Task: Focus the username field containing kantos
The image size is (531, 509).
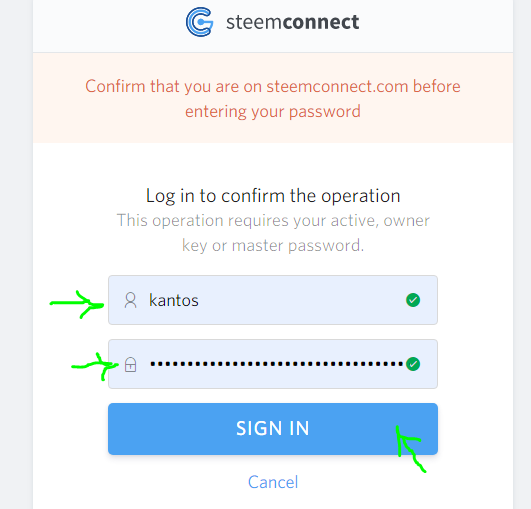Action: point(273,300)
